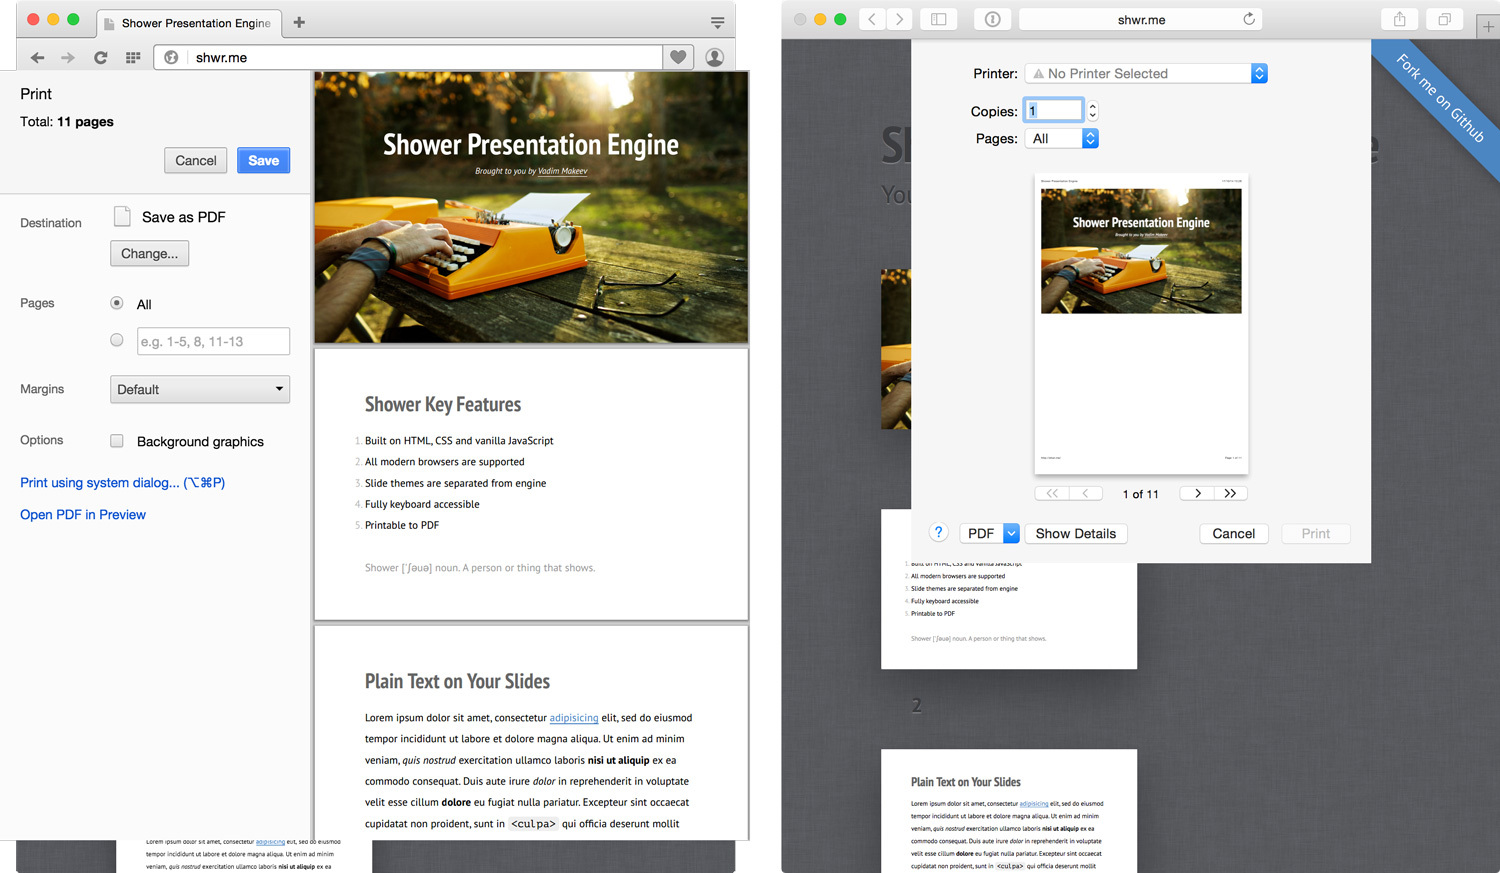Click the Save as PDF destination text
This screenshot has height=873, width=1500.
tap(183, 217)
